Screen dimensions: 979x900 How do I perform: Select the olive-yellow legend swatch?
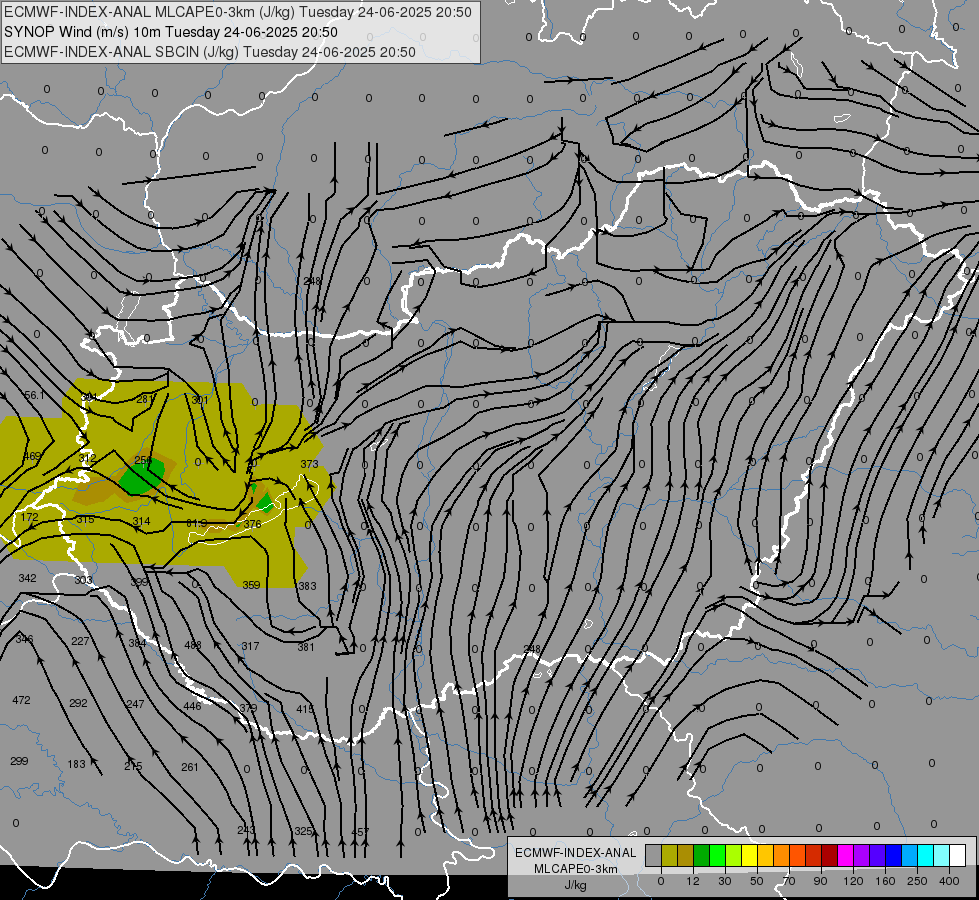[x=669, y=856]
